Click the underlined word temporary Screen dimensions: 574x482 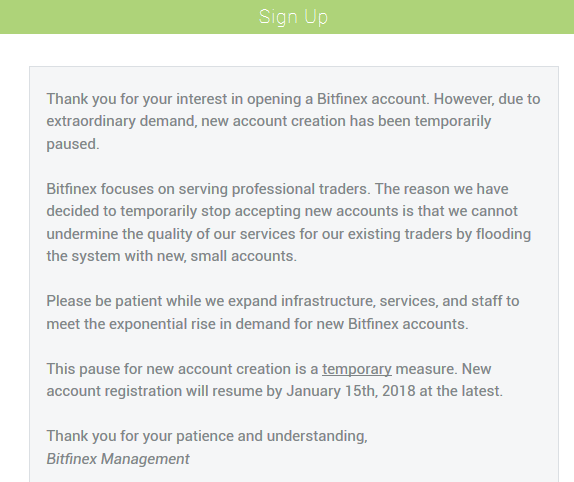pyautogui.click(x=357, y=369)
